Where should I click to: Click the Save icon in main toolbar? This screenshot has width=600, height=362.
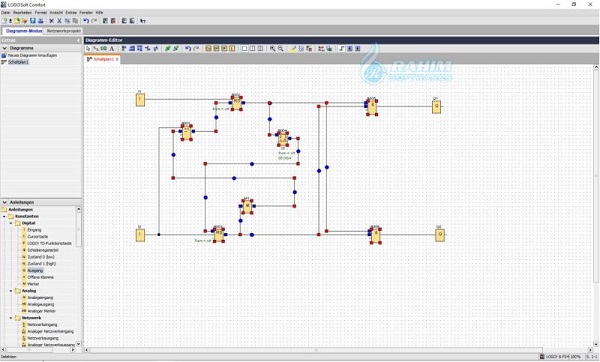[x=33, y=21]
